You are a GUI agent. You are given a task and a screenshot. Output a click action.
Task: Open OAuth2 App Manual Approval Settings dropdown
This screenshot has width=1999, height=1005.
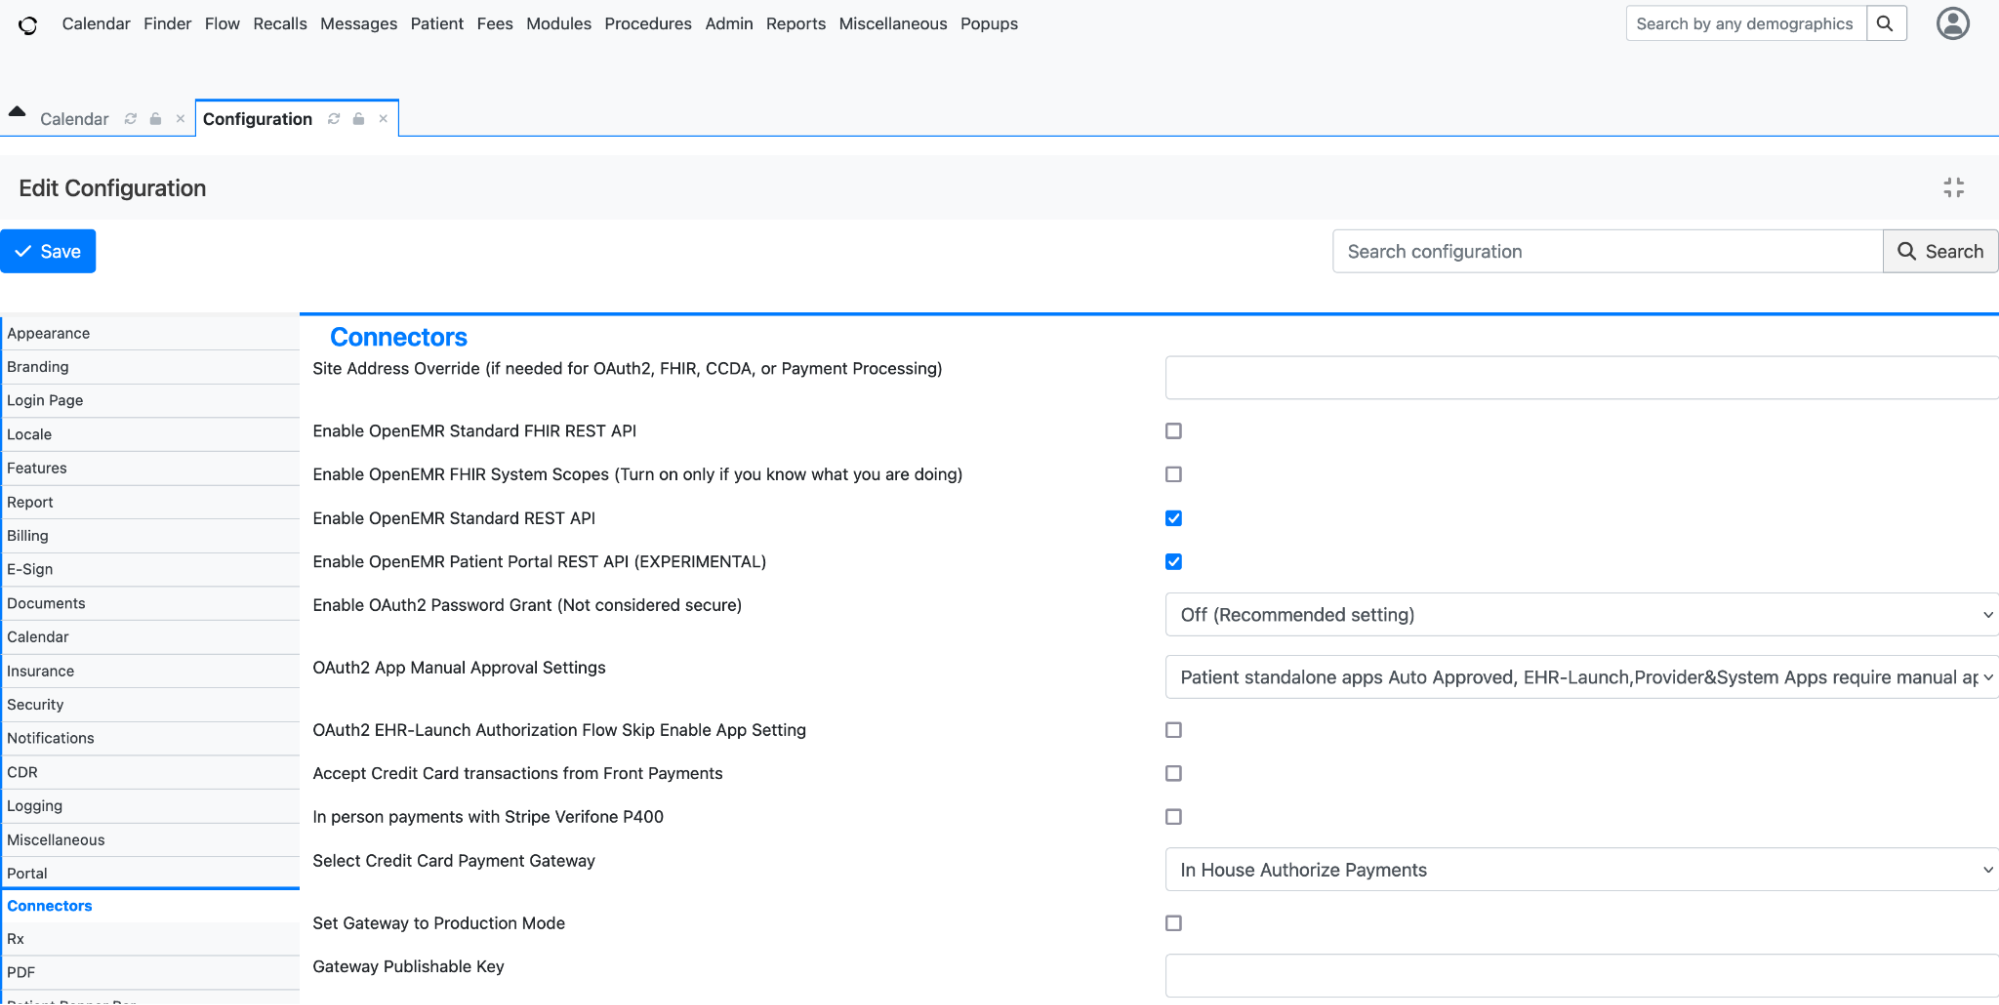click(1581, 678)
